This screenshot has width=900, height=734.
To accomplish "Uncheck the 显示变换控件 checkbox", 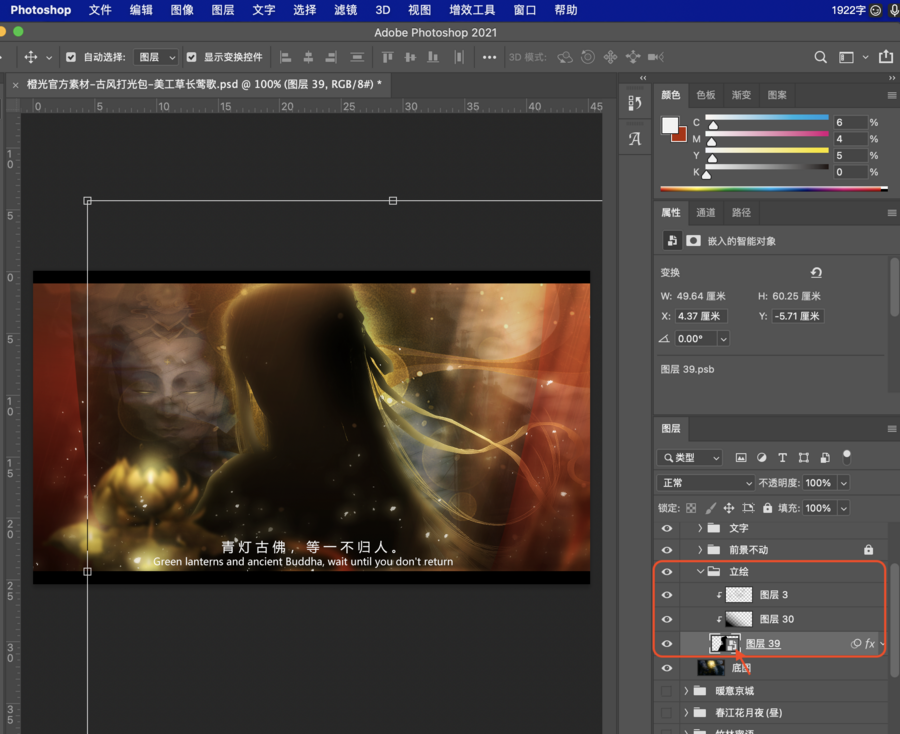I will 191,58.
